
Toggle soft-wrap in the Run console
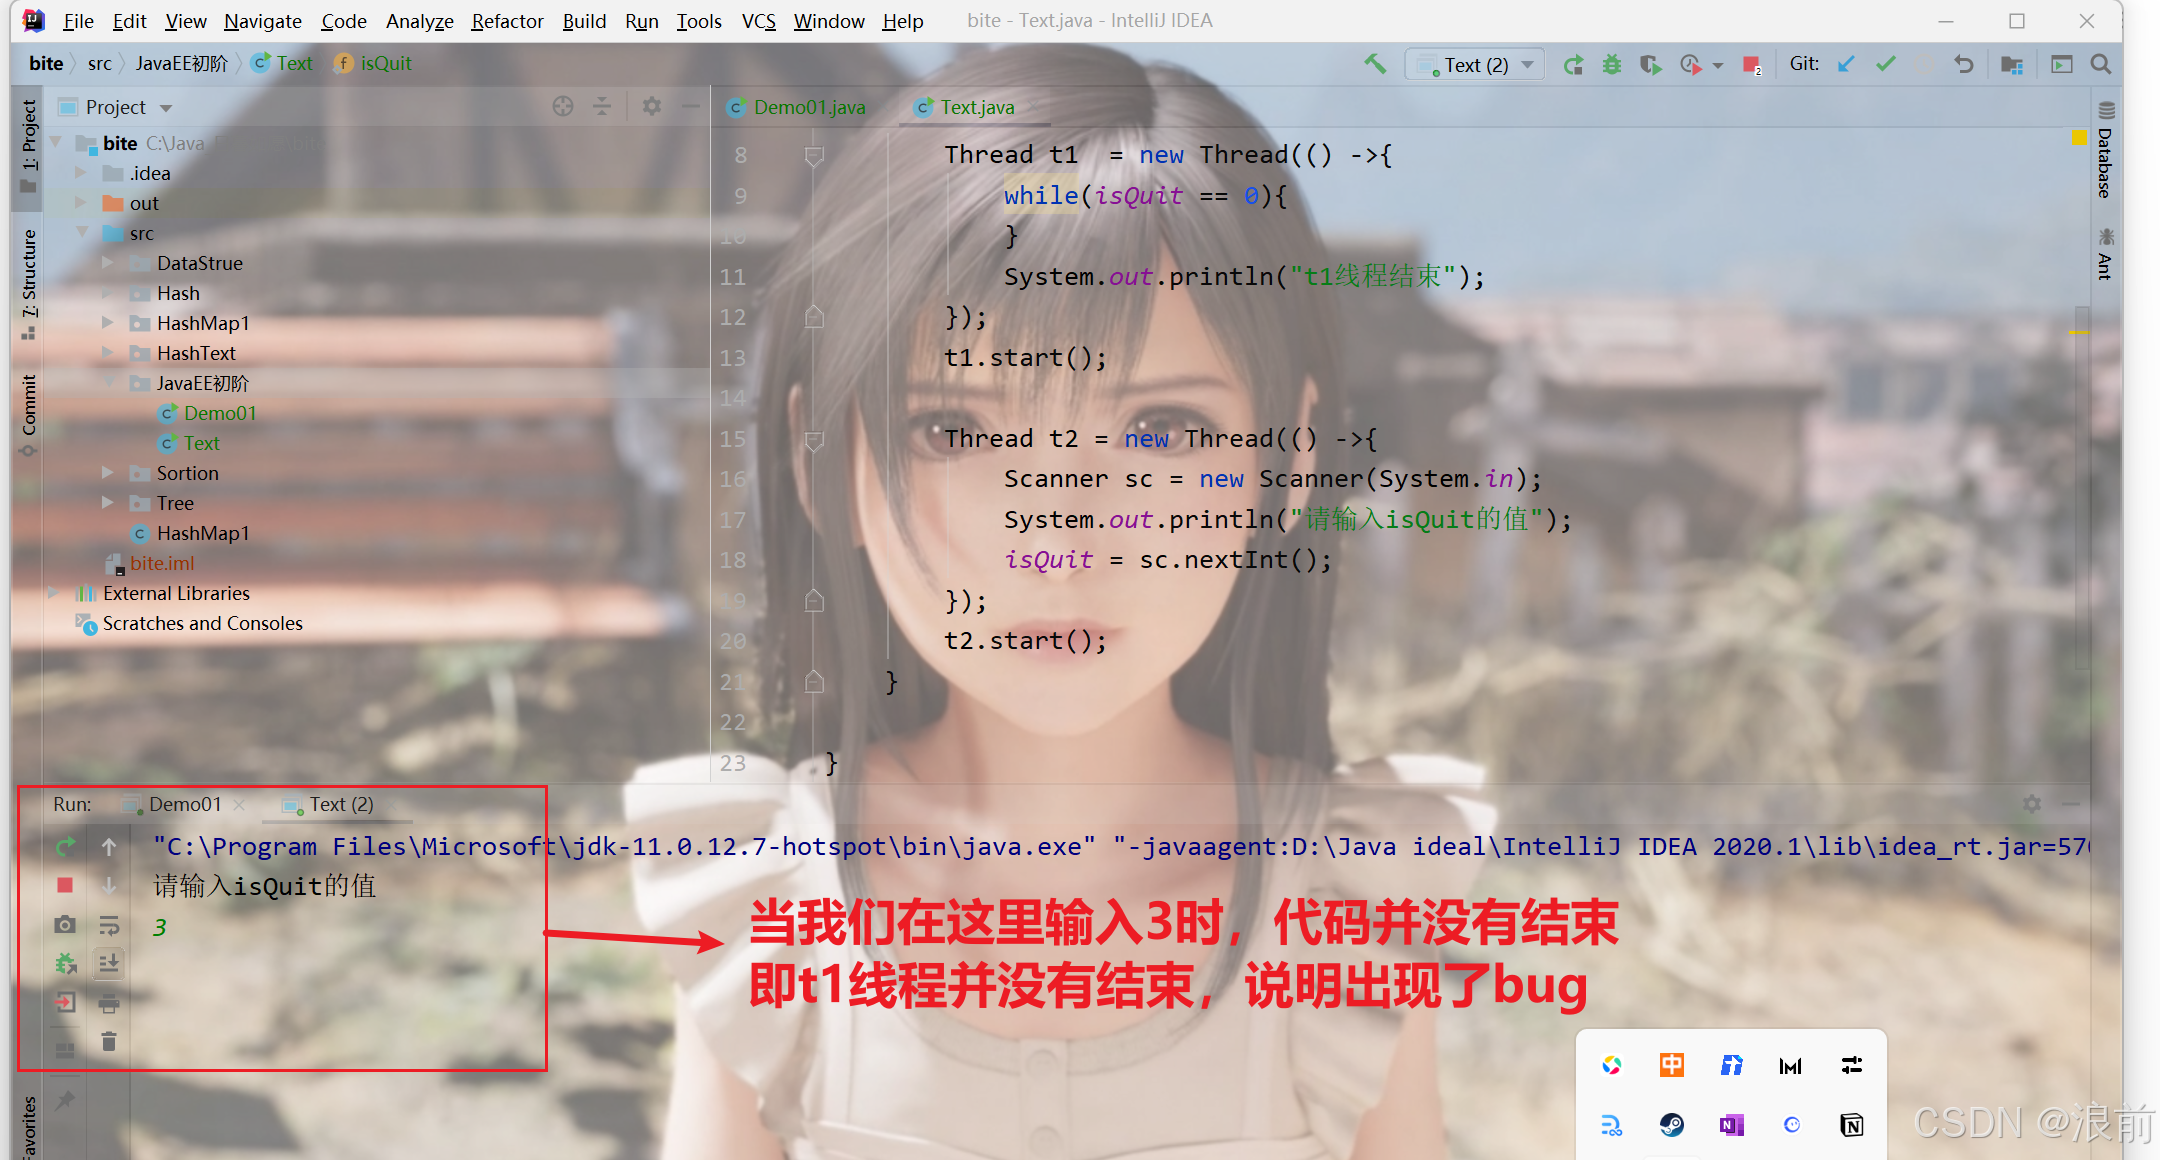[x=110, y=925]
